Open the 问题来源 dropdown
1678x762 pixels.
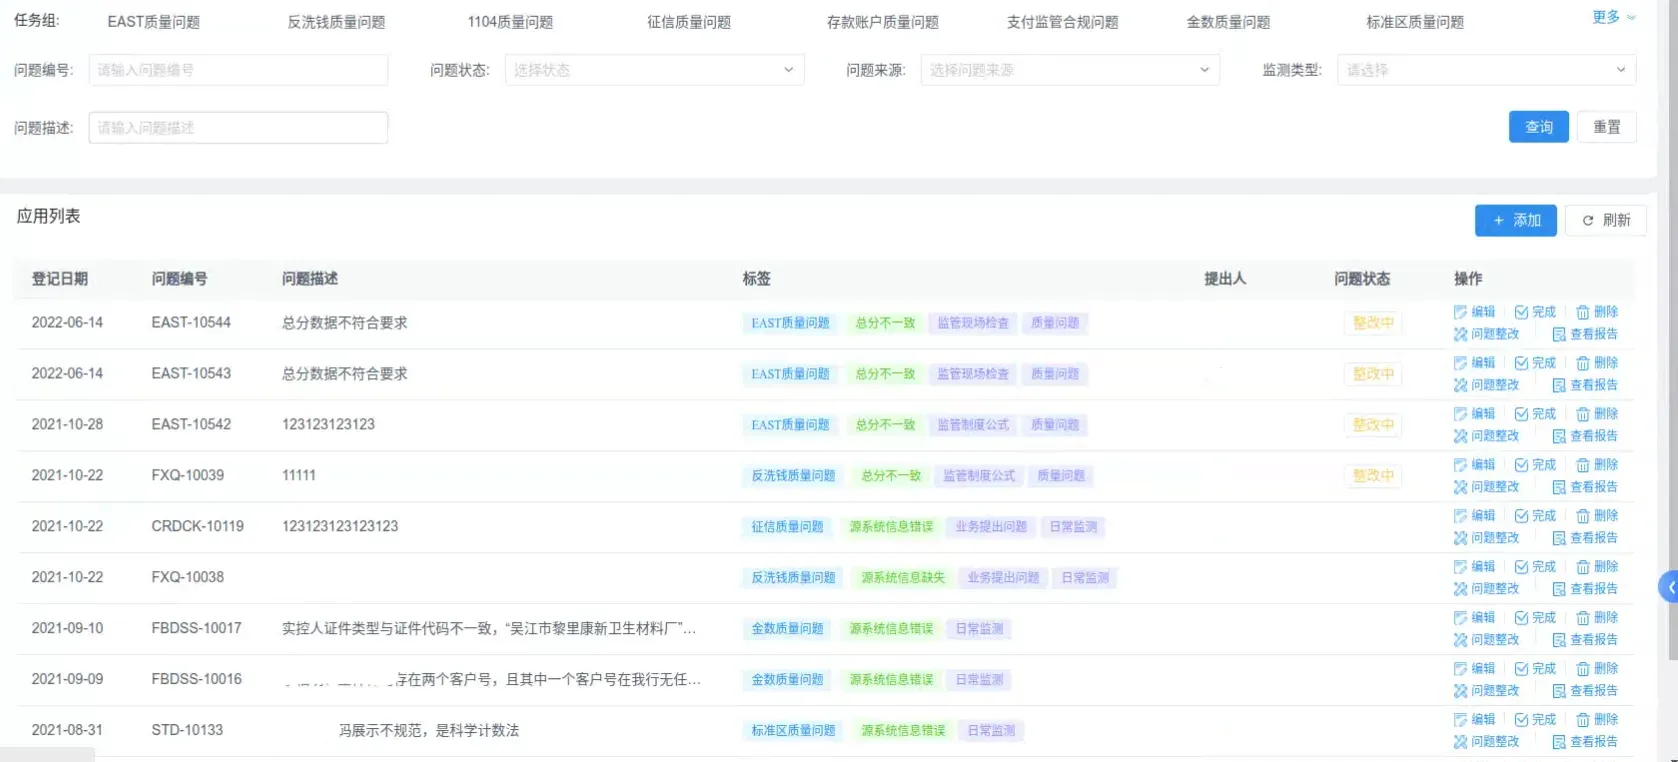pyautogui.click(x=1069, y=70)
